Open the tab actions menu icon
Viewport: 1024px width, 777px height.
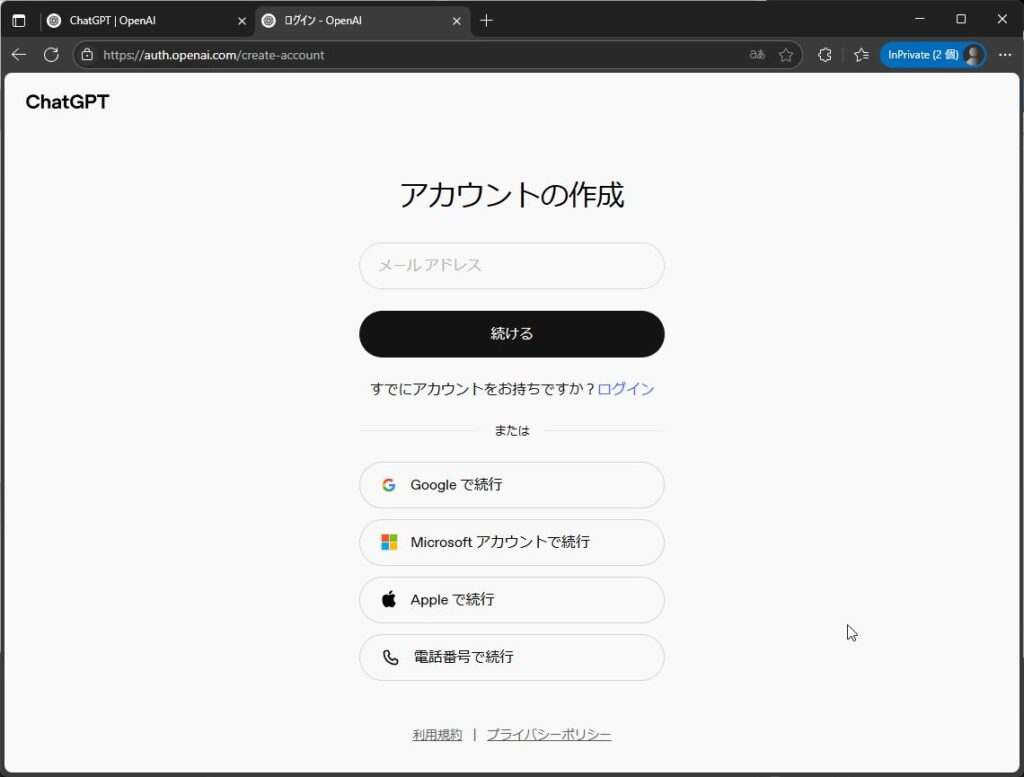(x=19, y=20)
